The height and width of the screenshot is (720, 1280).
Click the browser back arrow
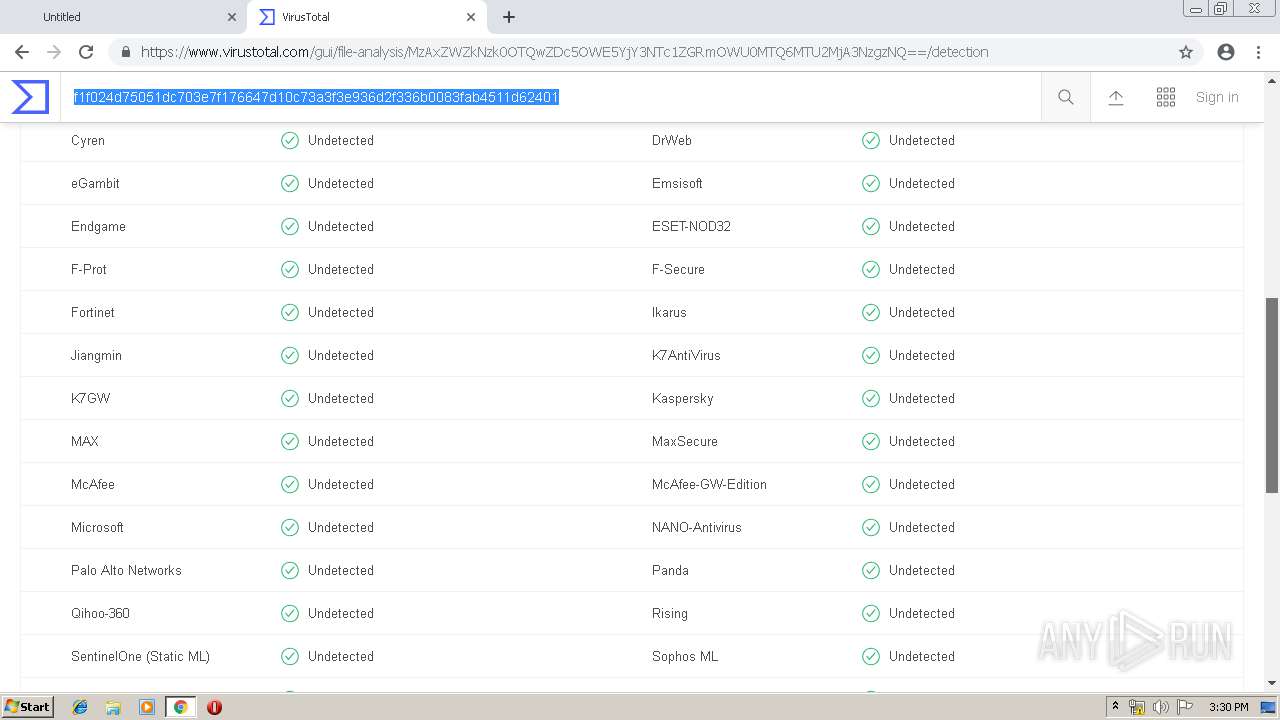pos(22,52)
